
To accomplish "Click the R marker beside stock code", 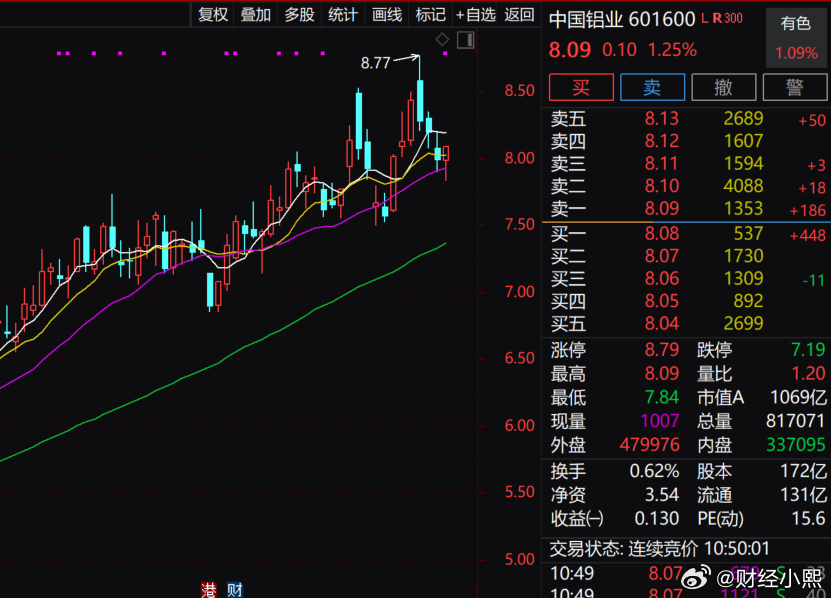I will 717,18.
